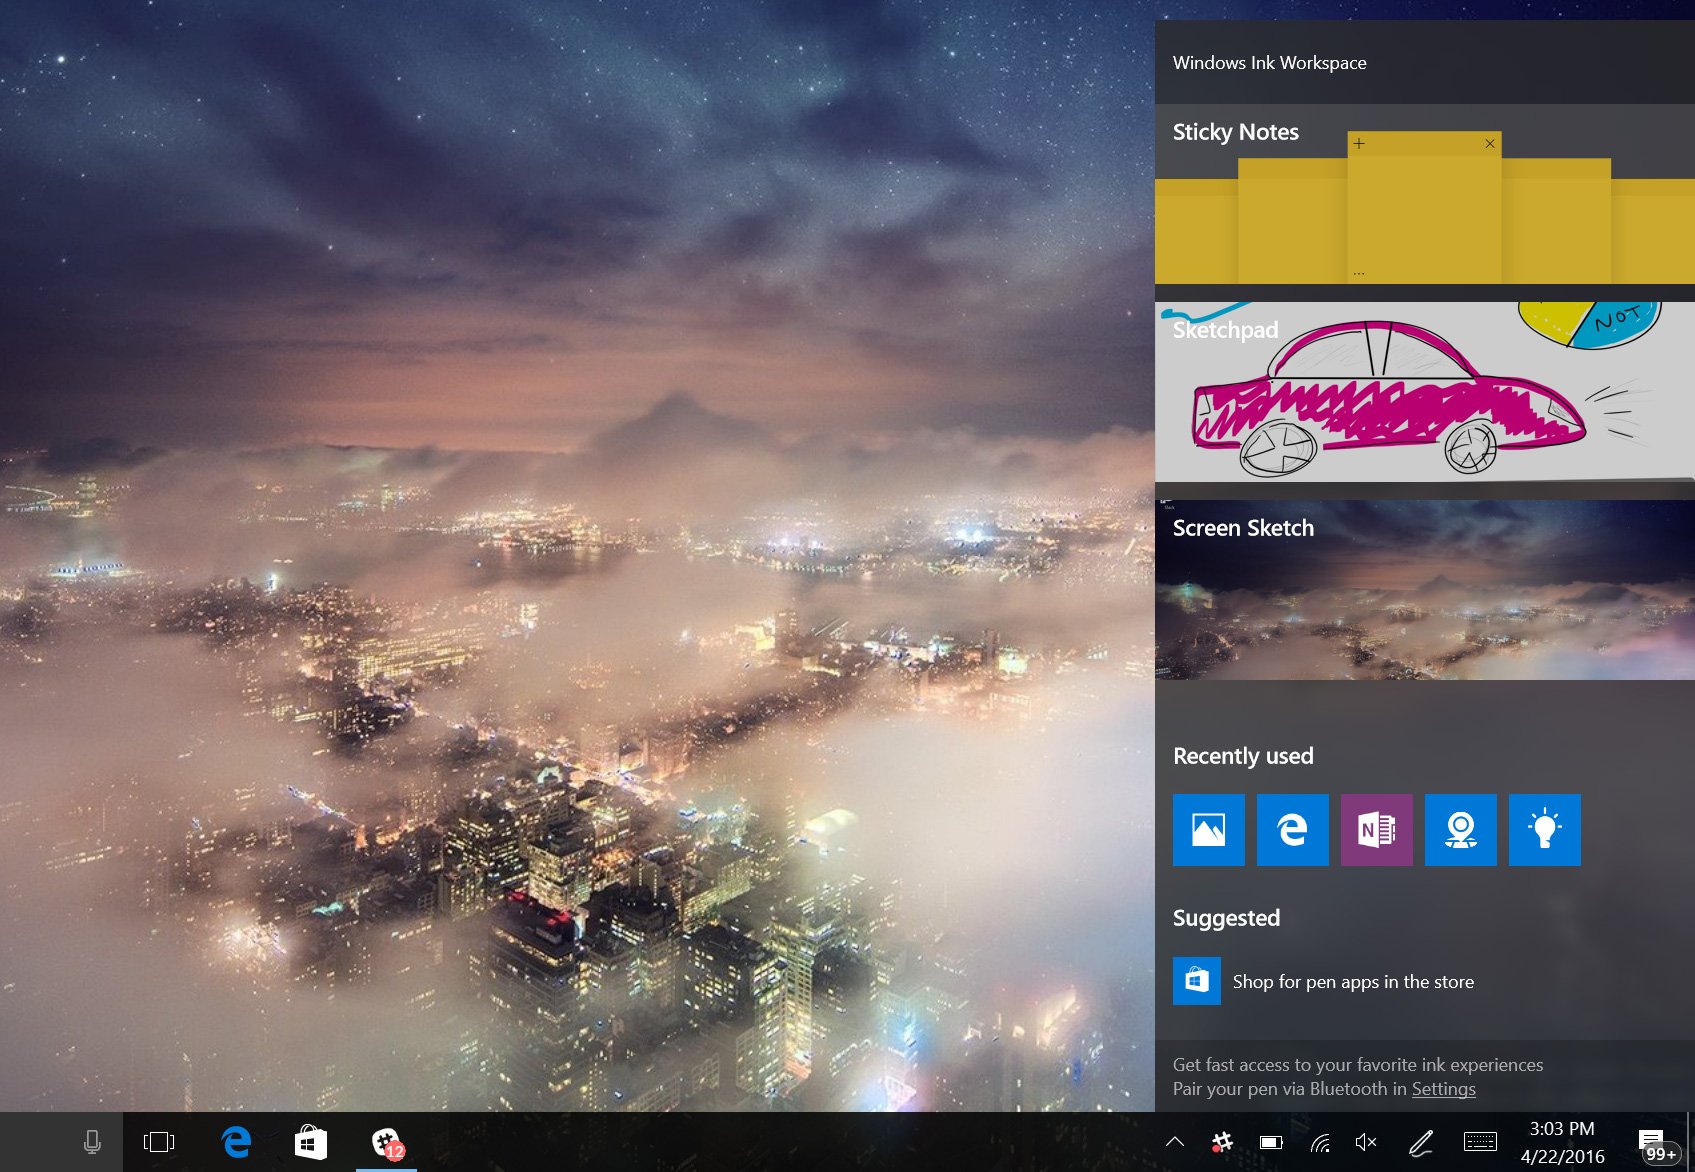Open the lightbulb Tips app tile

tap(1544, 830)
